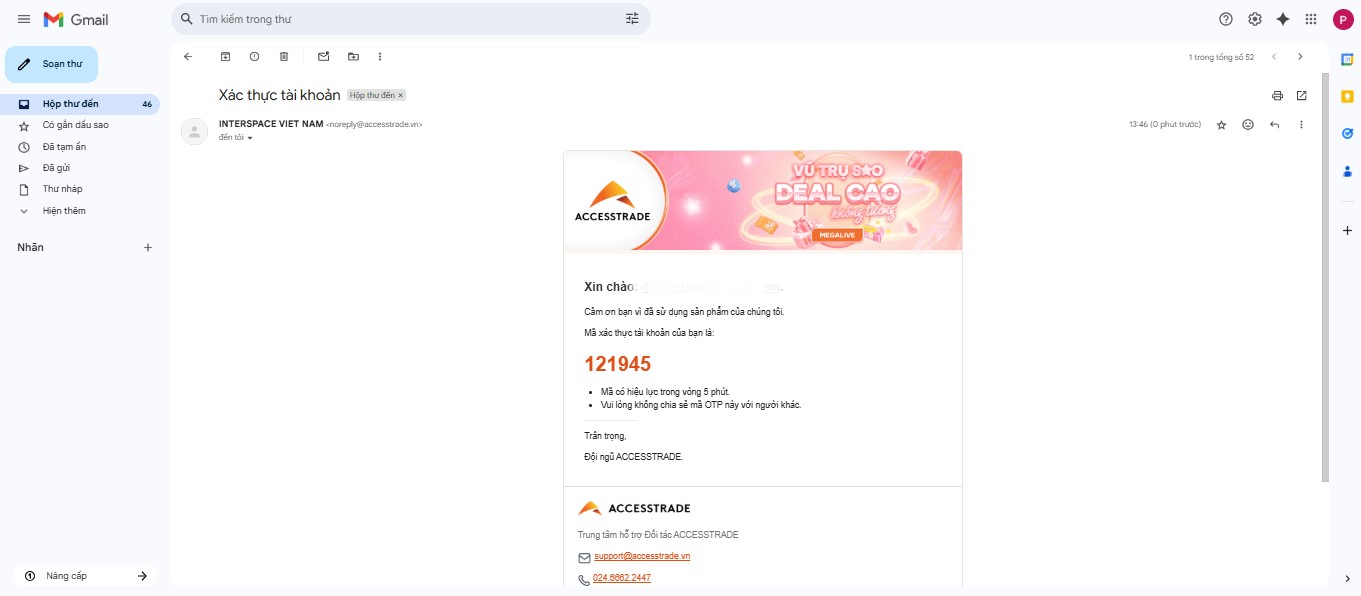Mark the email as unread
The width and height of the screenshot is (1361, 596).
click(323, 56)
